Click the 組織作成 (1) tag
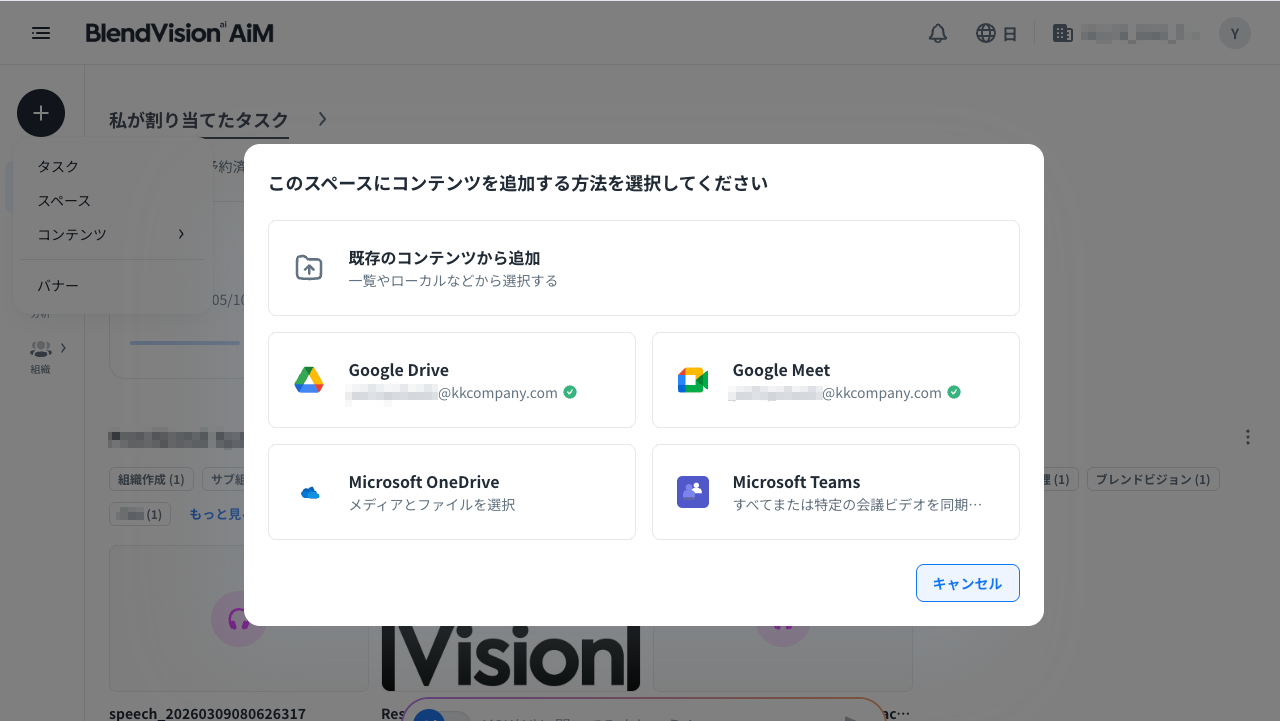The image size is (1280, 721). [x=151, y=479]
